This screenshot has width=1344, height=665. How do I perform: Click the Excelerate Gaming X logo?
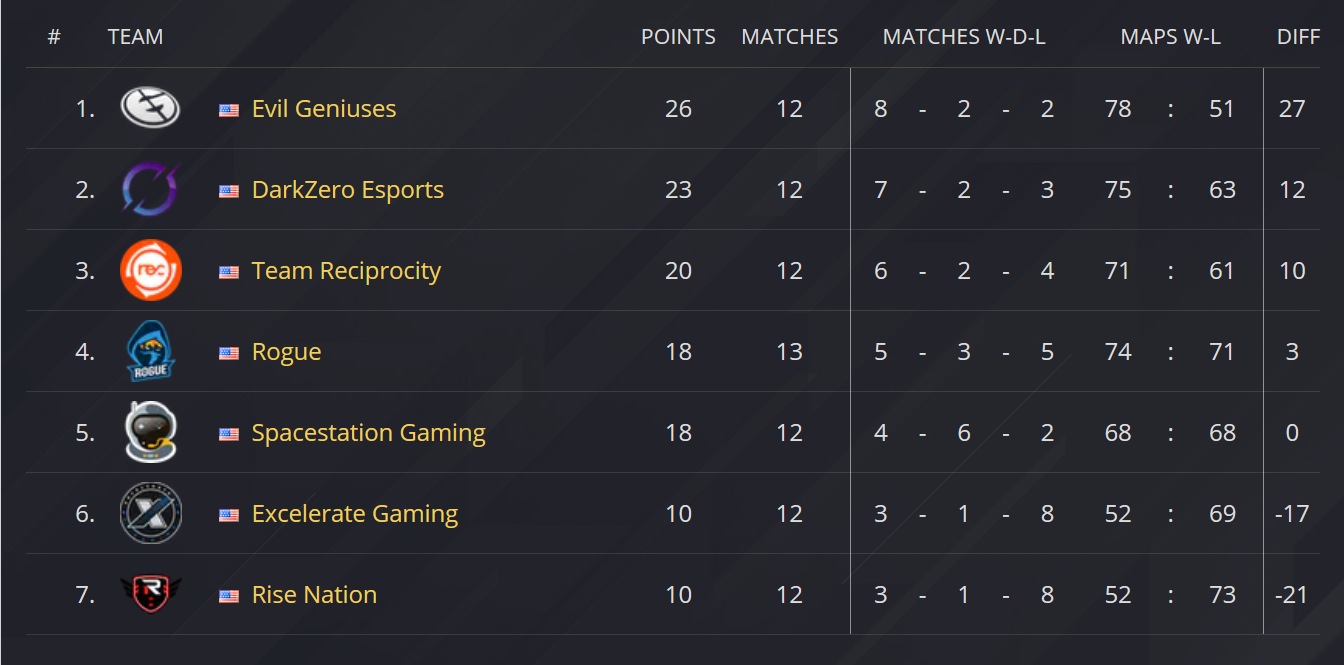pos(151,513)
